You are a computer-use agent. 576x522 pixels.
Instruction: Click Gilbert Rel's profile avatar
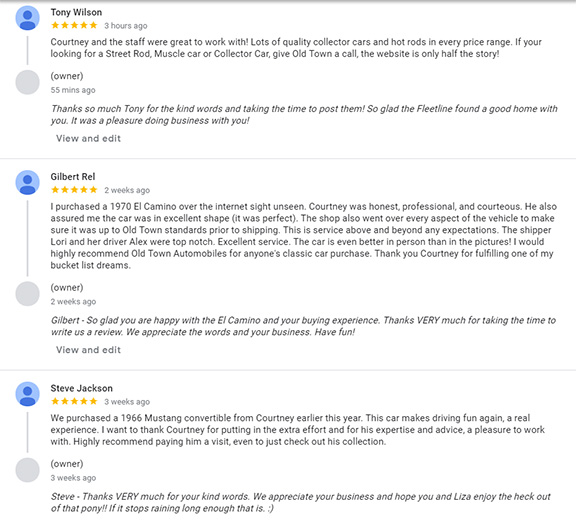(x=28, y=183)
